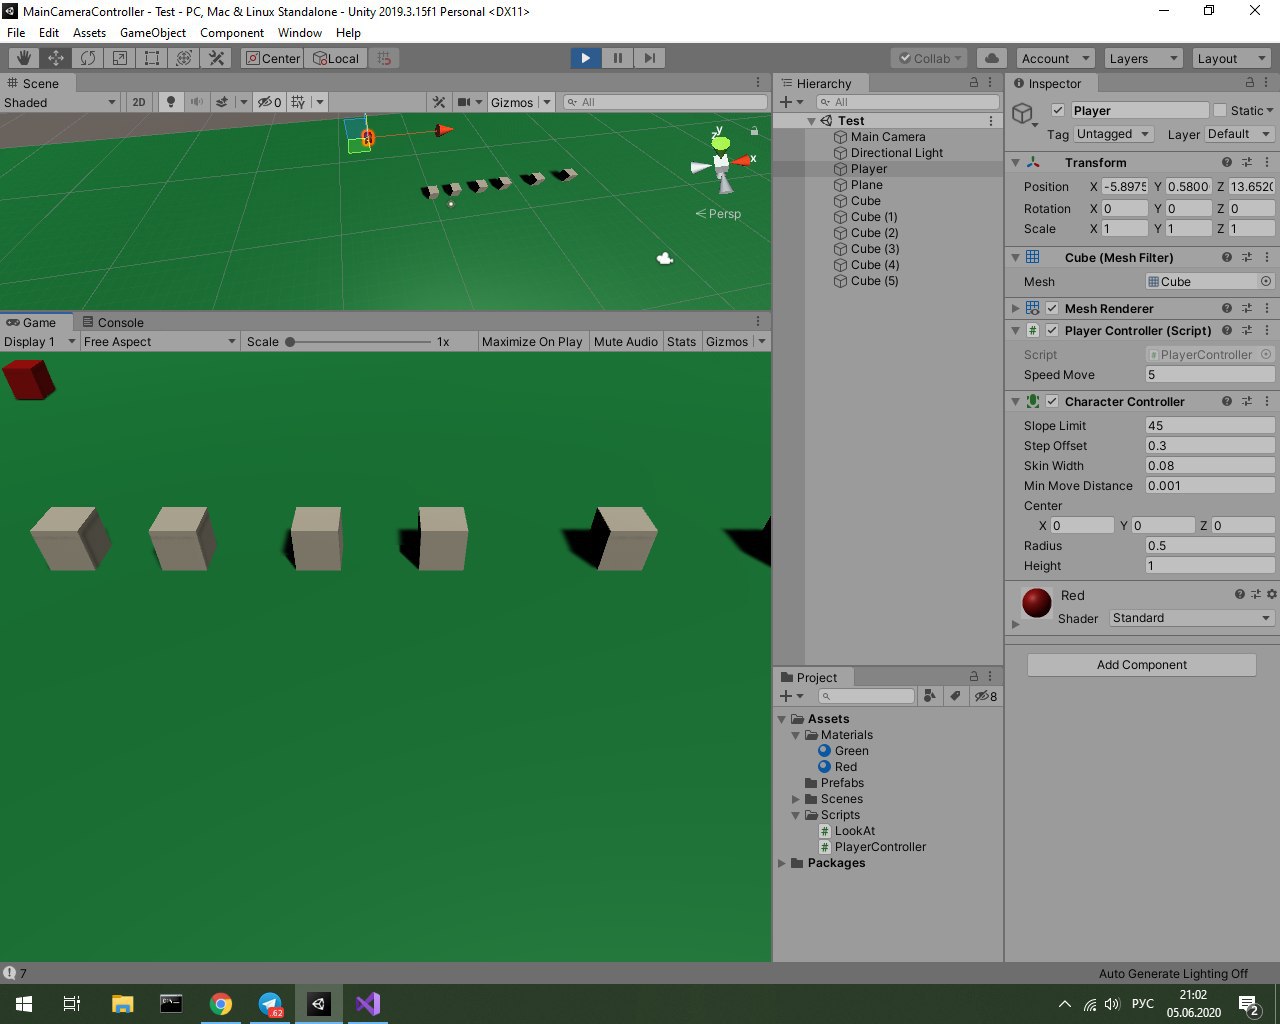
Task: Toggle scene view lock icon
Action: [754, 131]
